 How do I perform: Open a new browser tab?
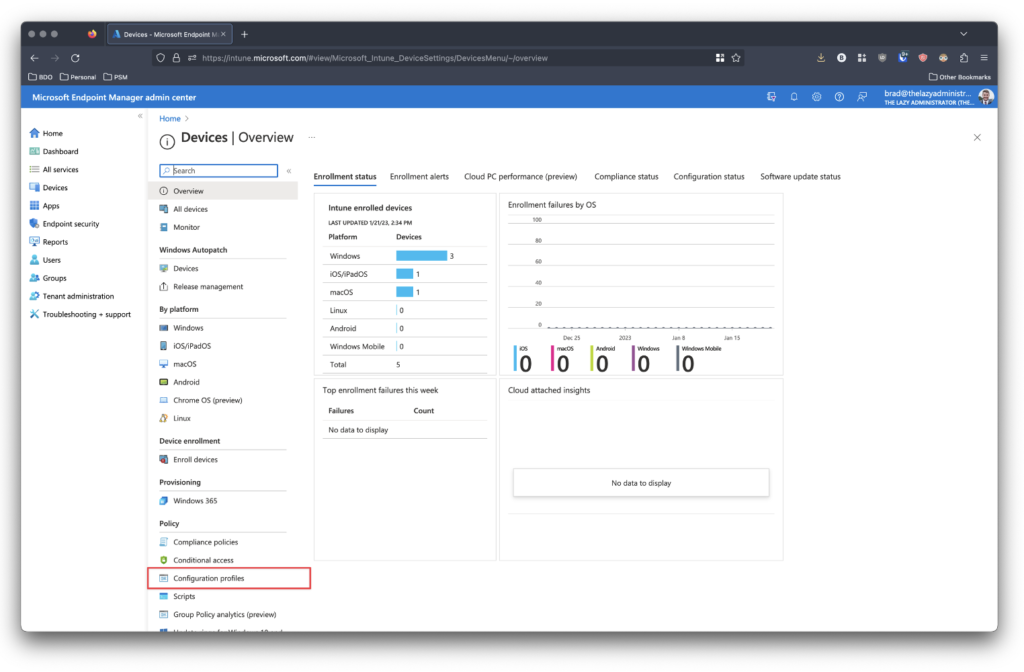click(x=244, y=35)
